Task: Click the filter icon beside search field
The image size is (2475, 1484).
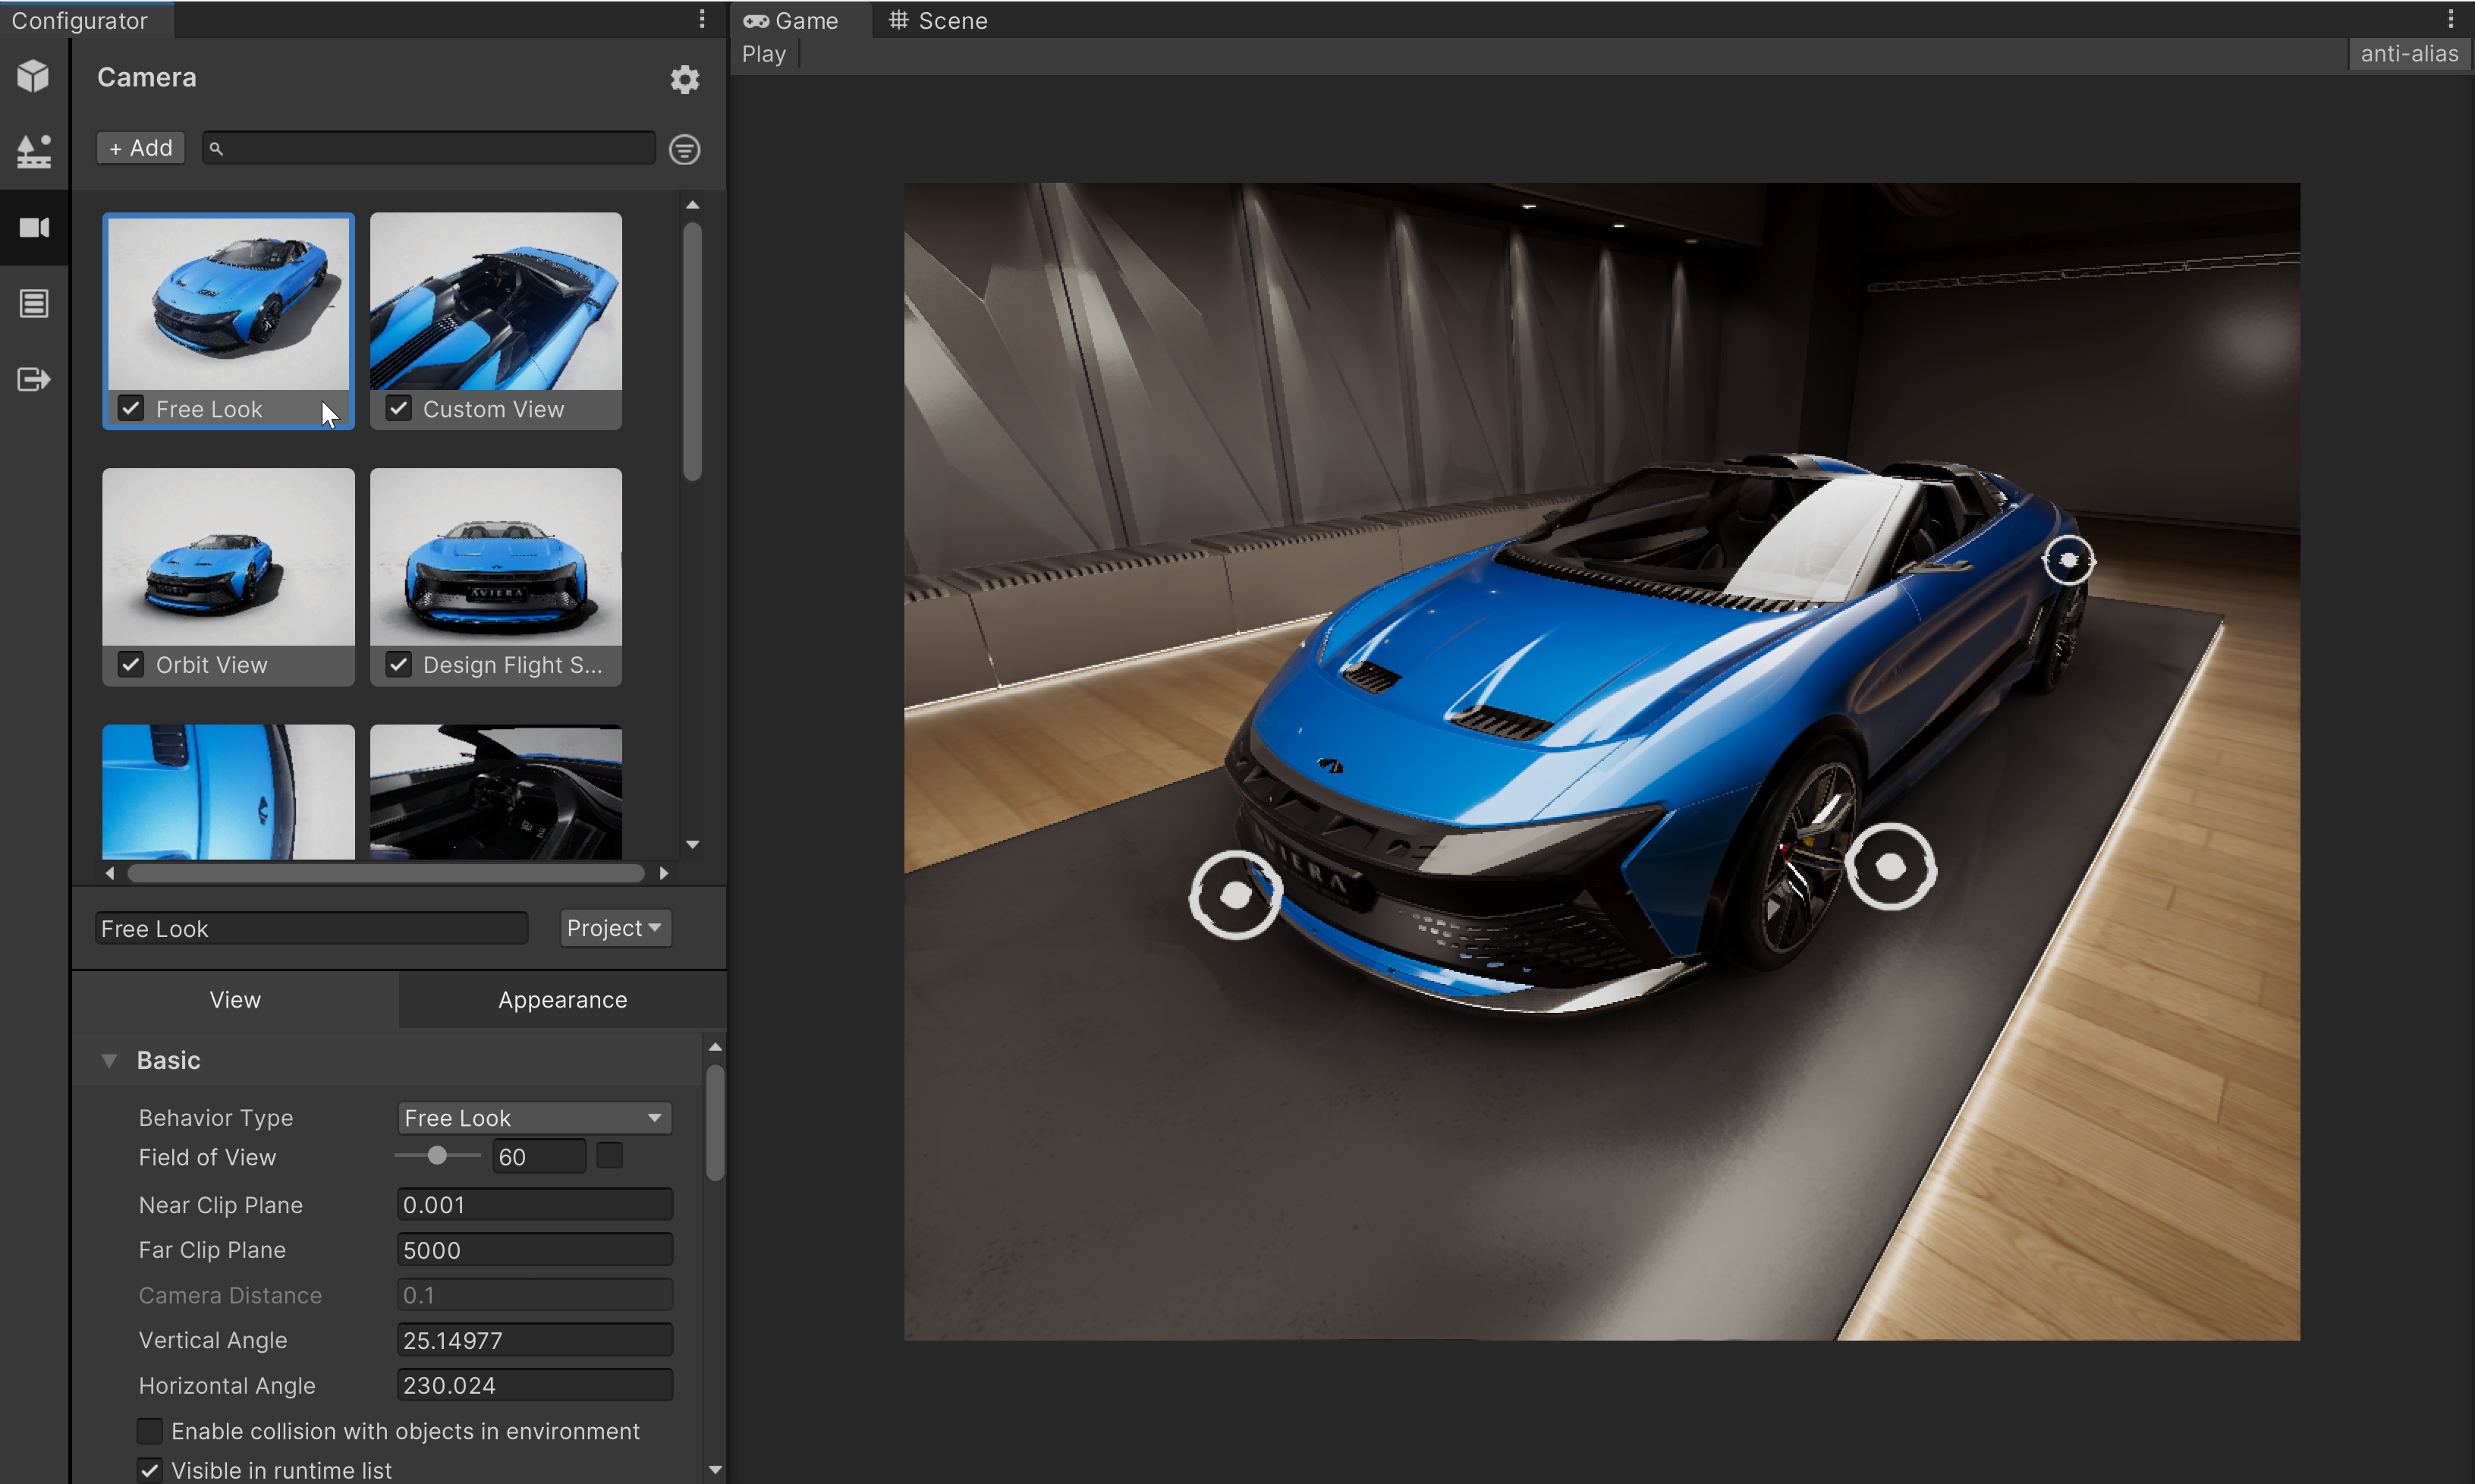Action: click(684, 150)
